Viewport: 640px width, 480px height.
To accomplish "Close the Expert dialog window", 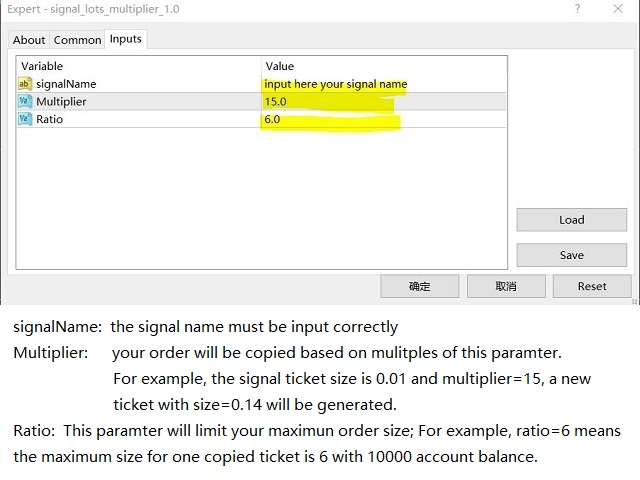I will (x=618, y=9).
